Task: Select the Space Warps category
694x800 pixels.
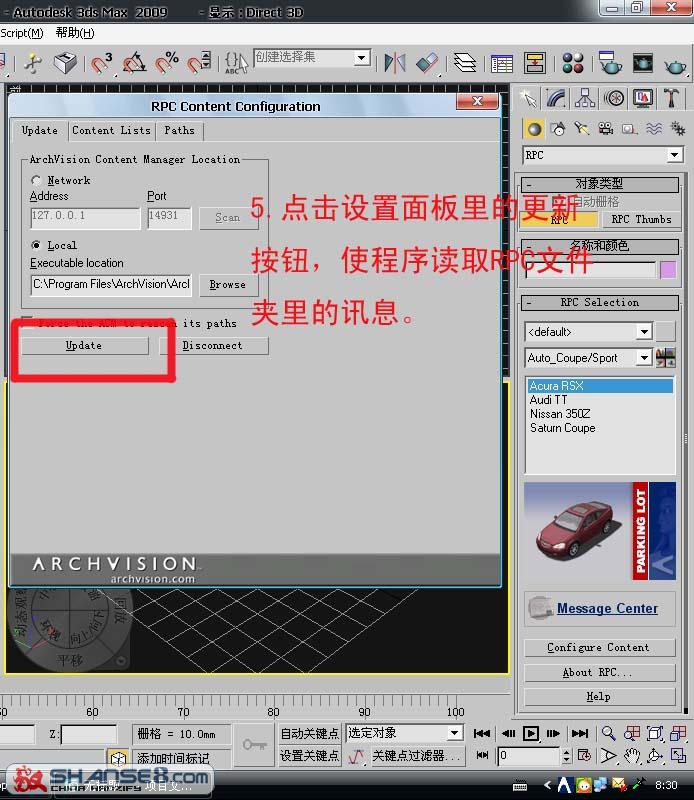Action: click(654, 129)
